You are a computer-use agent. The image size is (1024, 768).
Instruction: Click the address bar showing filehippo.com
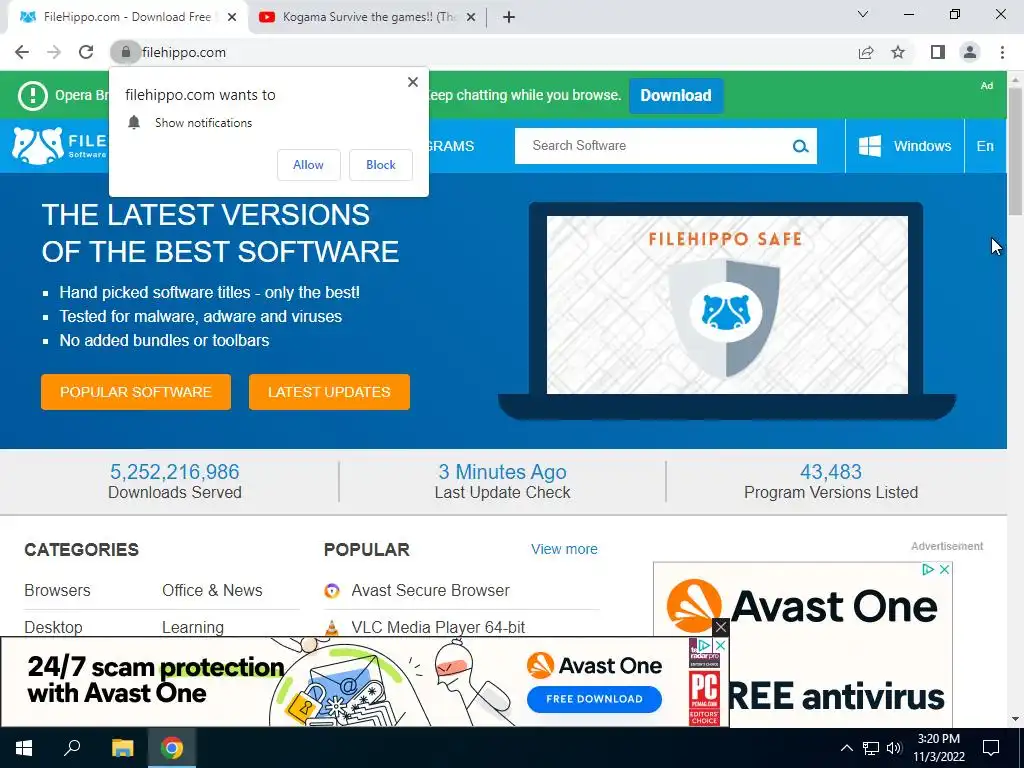pyautogui.click(x=483, y=52)
